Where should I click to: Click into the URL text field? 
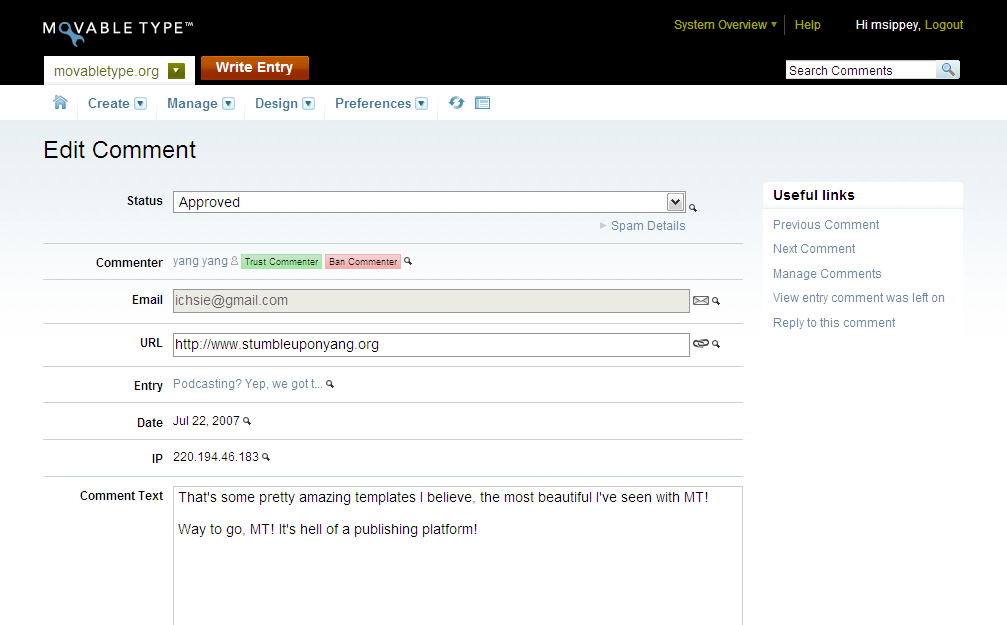click(x=430, y=344)
